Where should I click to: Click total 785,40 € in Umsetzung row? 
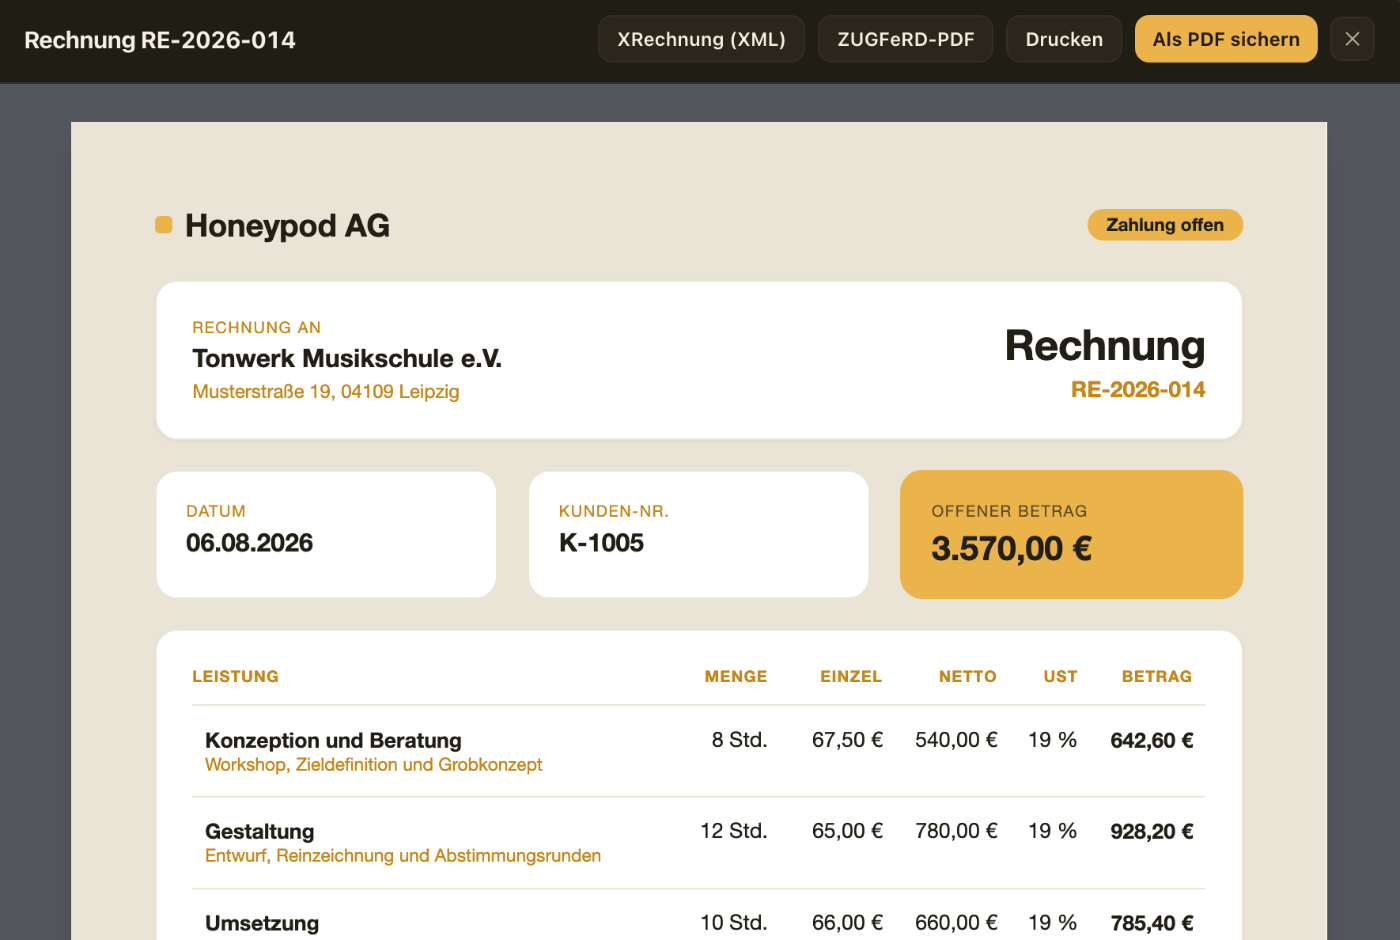[1152, 923]
